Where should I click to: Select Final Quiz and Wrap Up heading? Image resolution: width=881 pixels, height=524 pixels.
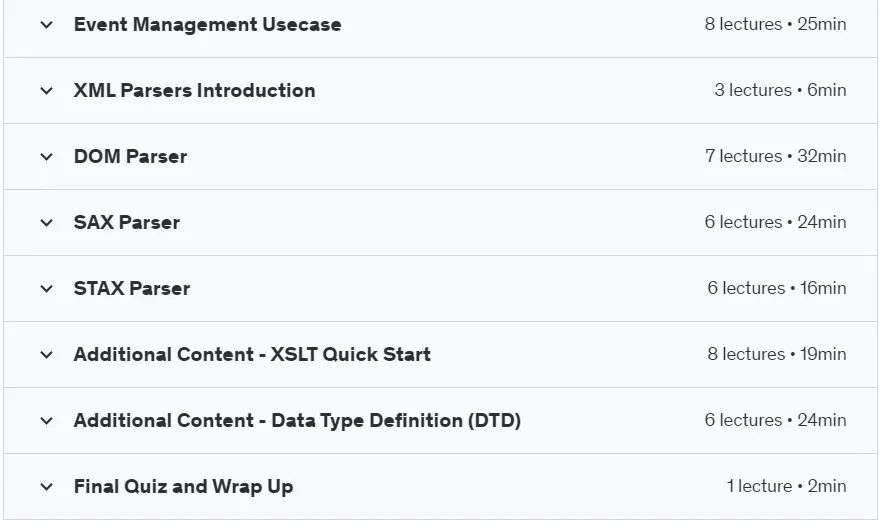[183, 486]
